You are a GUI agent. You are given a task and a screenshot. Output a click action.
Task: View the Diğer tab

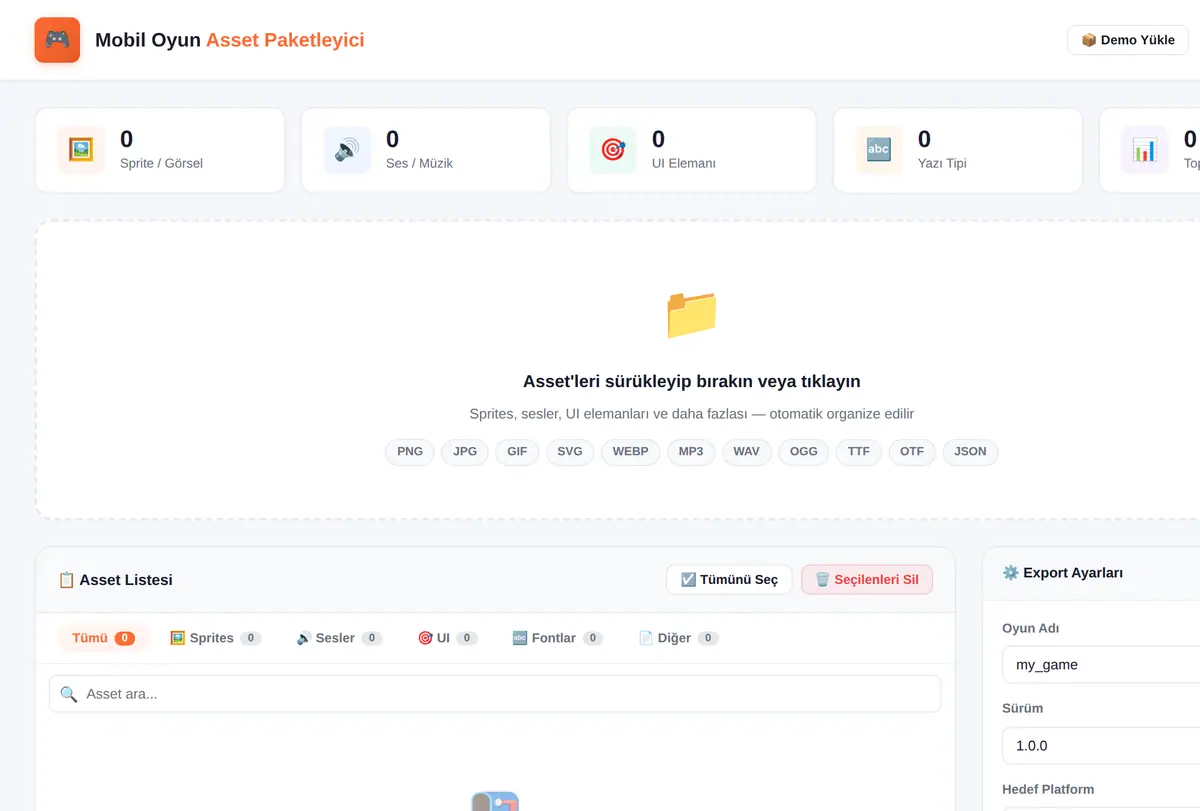pos(678,638)
